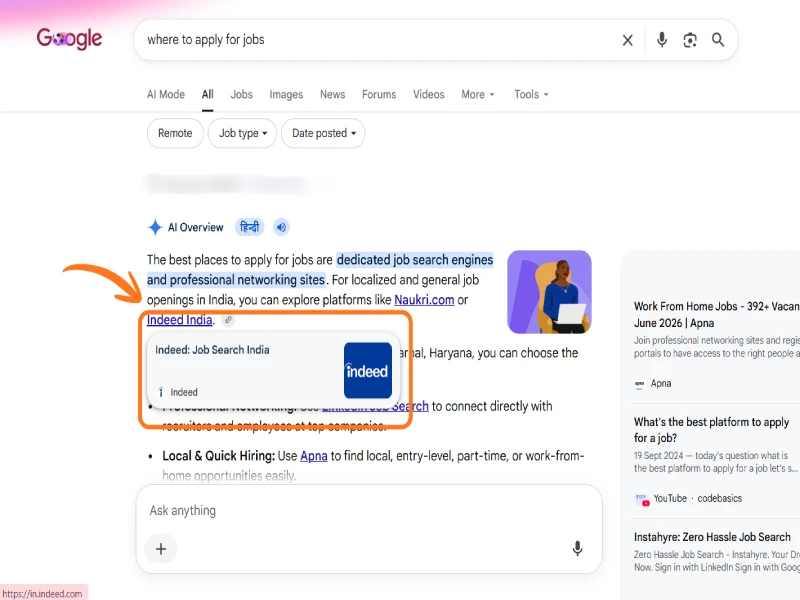The image size is (800, 600).
Task: Click in the search query field
Action: (378, 40)
